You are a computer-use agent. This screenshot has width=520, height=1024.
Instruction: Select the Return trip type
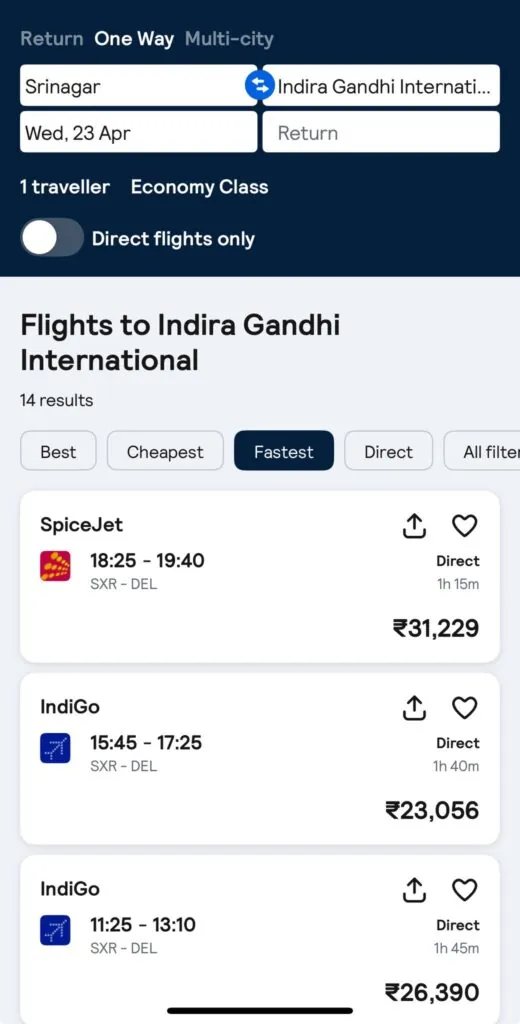52,39
